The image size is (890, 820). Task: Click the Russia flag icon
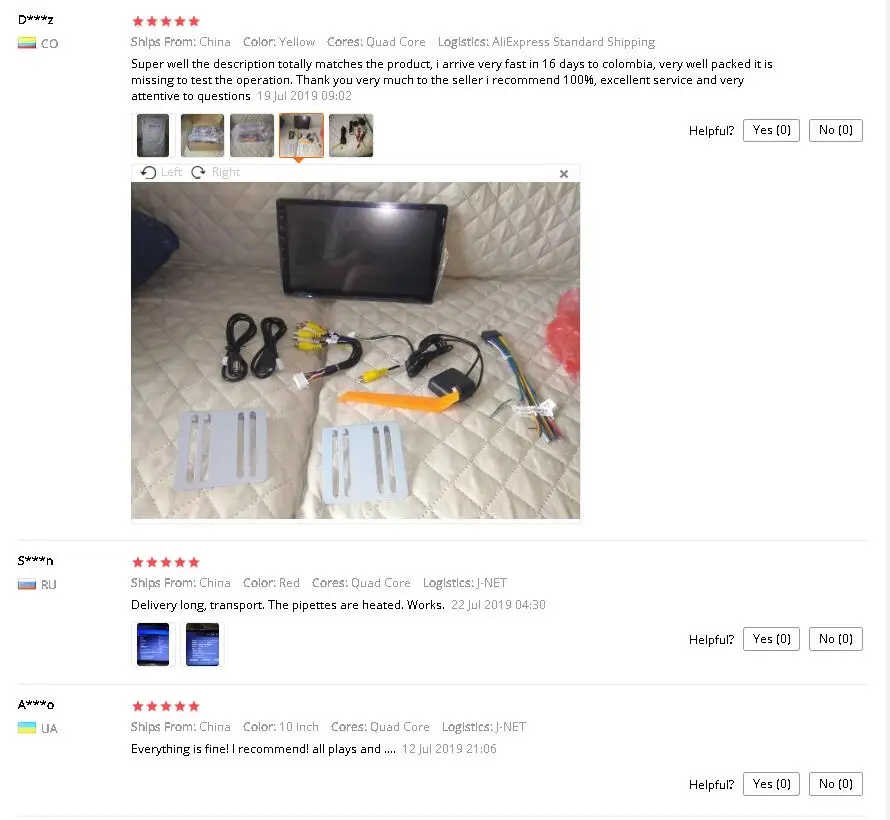(27, 584)
